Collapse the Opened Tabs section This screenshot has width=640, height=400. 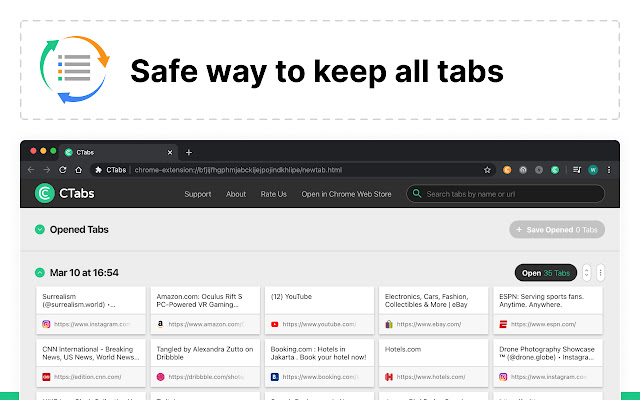(40, 229)
